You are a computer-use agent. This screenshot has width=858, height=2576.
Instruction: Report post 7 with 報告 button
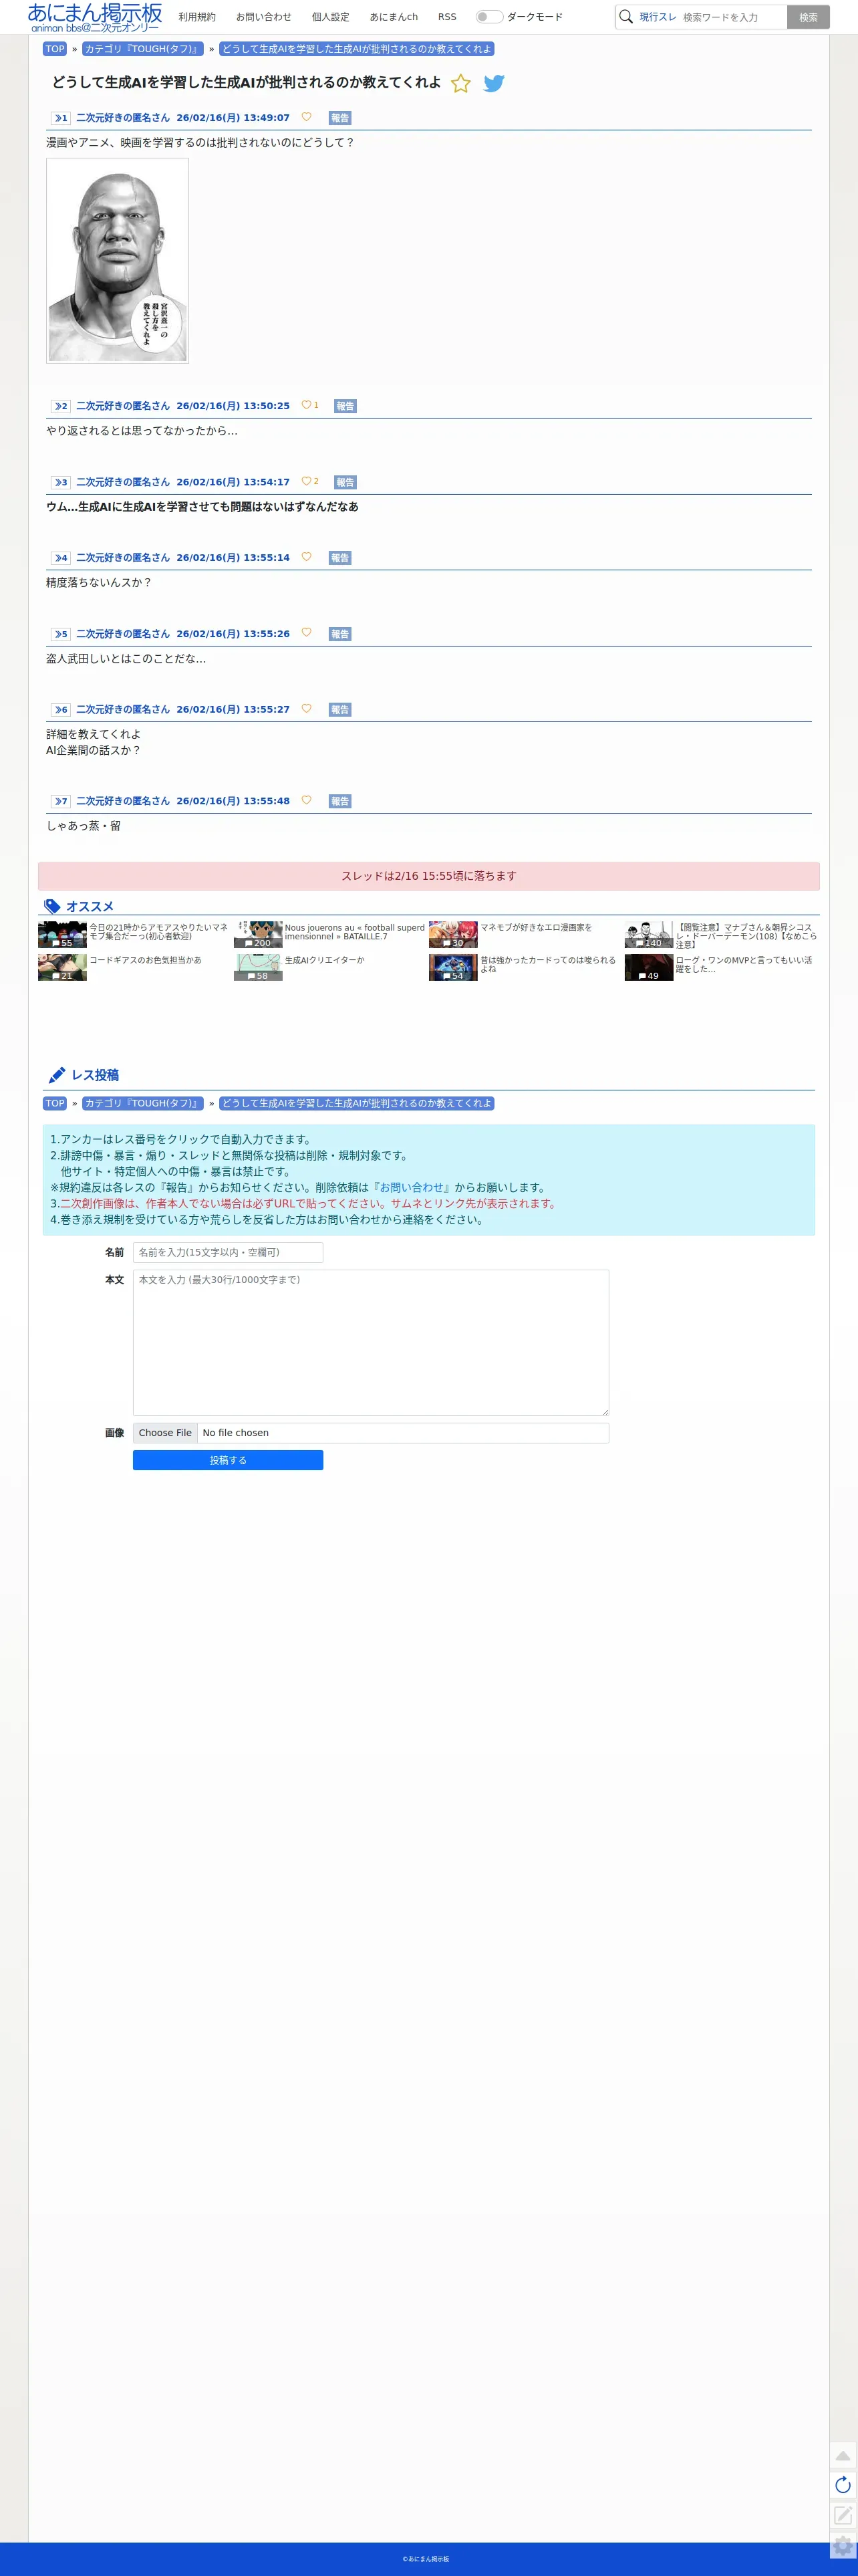coord(340,801)
